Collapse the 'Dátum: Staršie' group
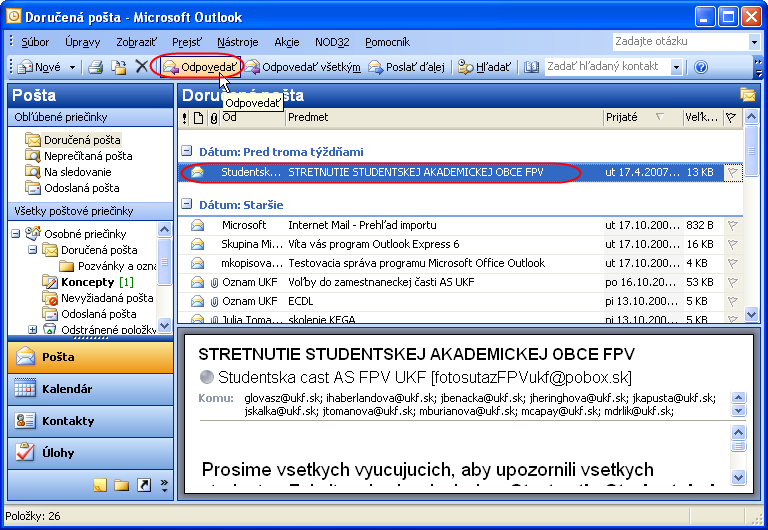 186,204
